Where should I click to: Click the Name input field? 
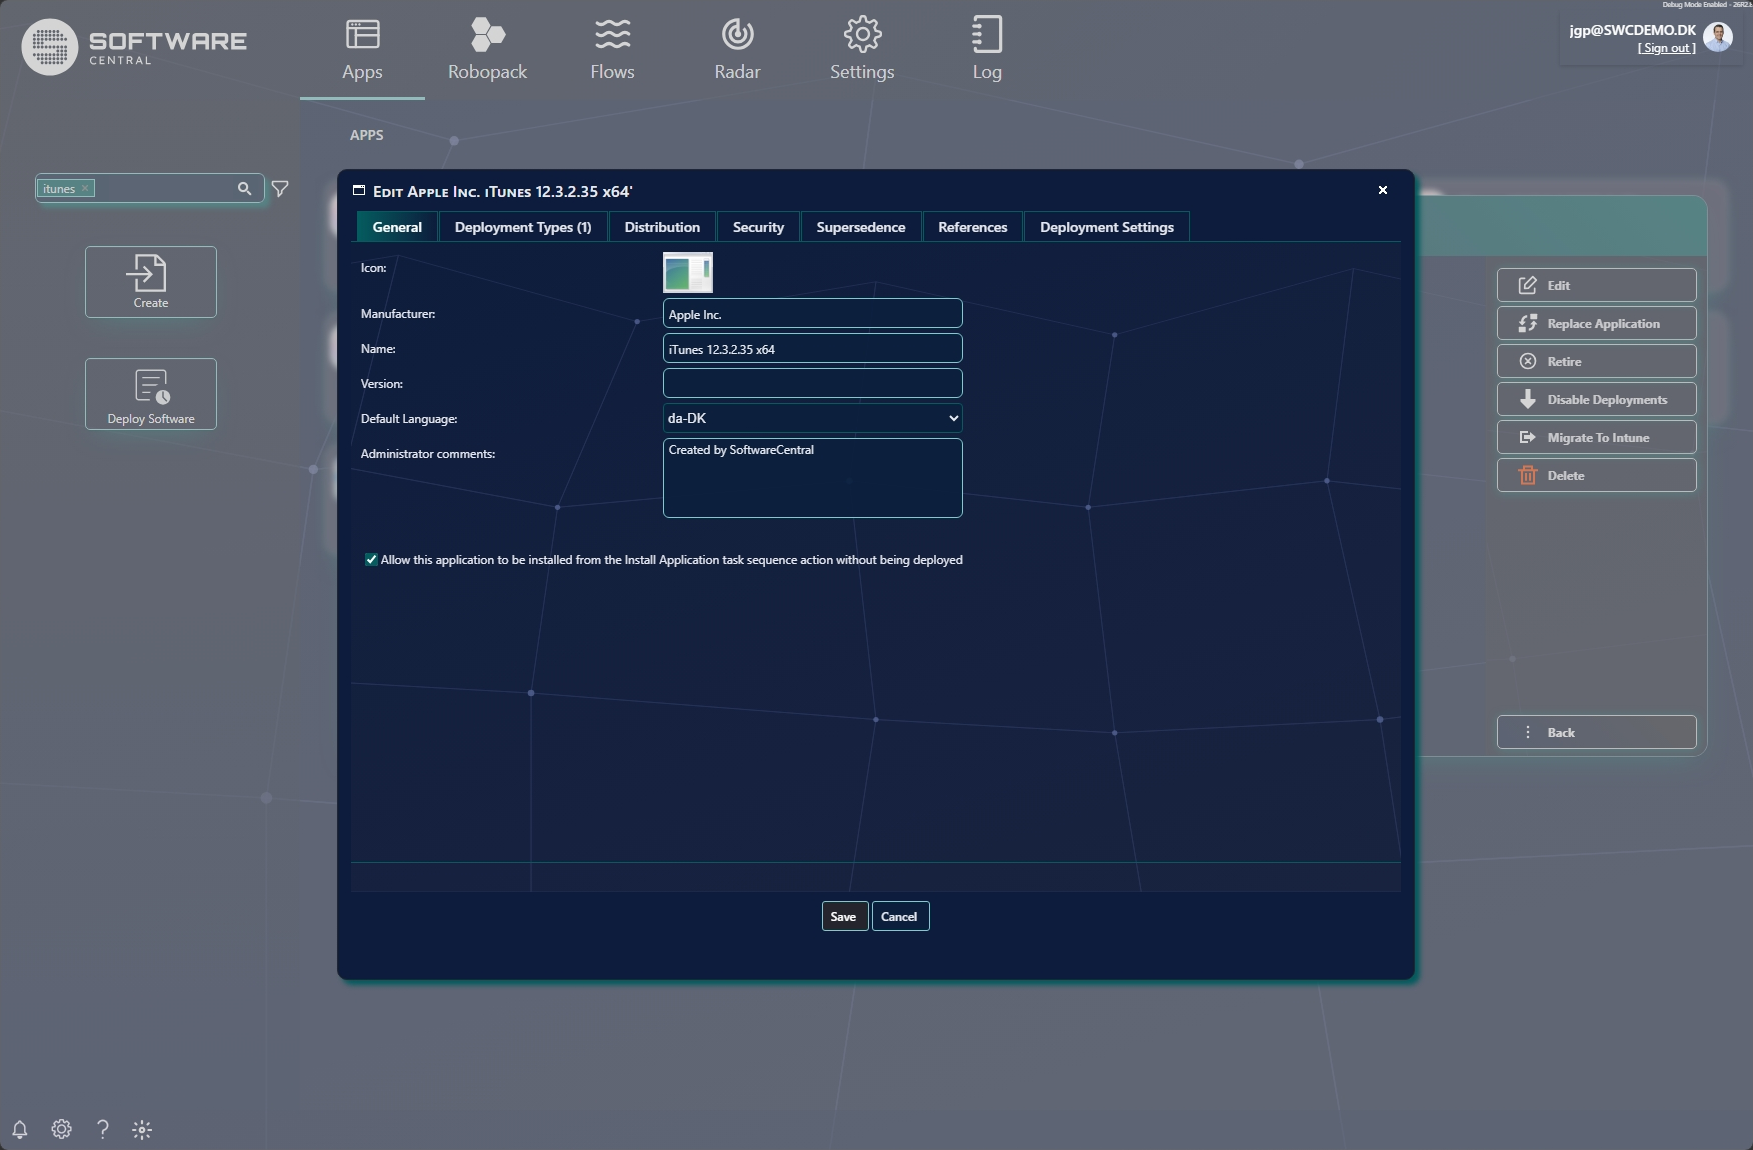tap(812, 348)
